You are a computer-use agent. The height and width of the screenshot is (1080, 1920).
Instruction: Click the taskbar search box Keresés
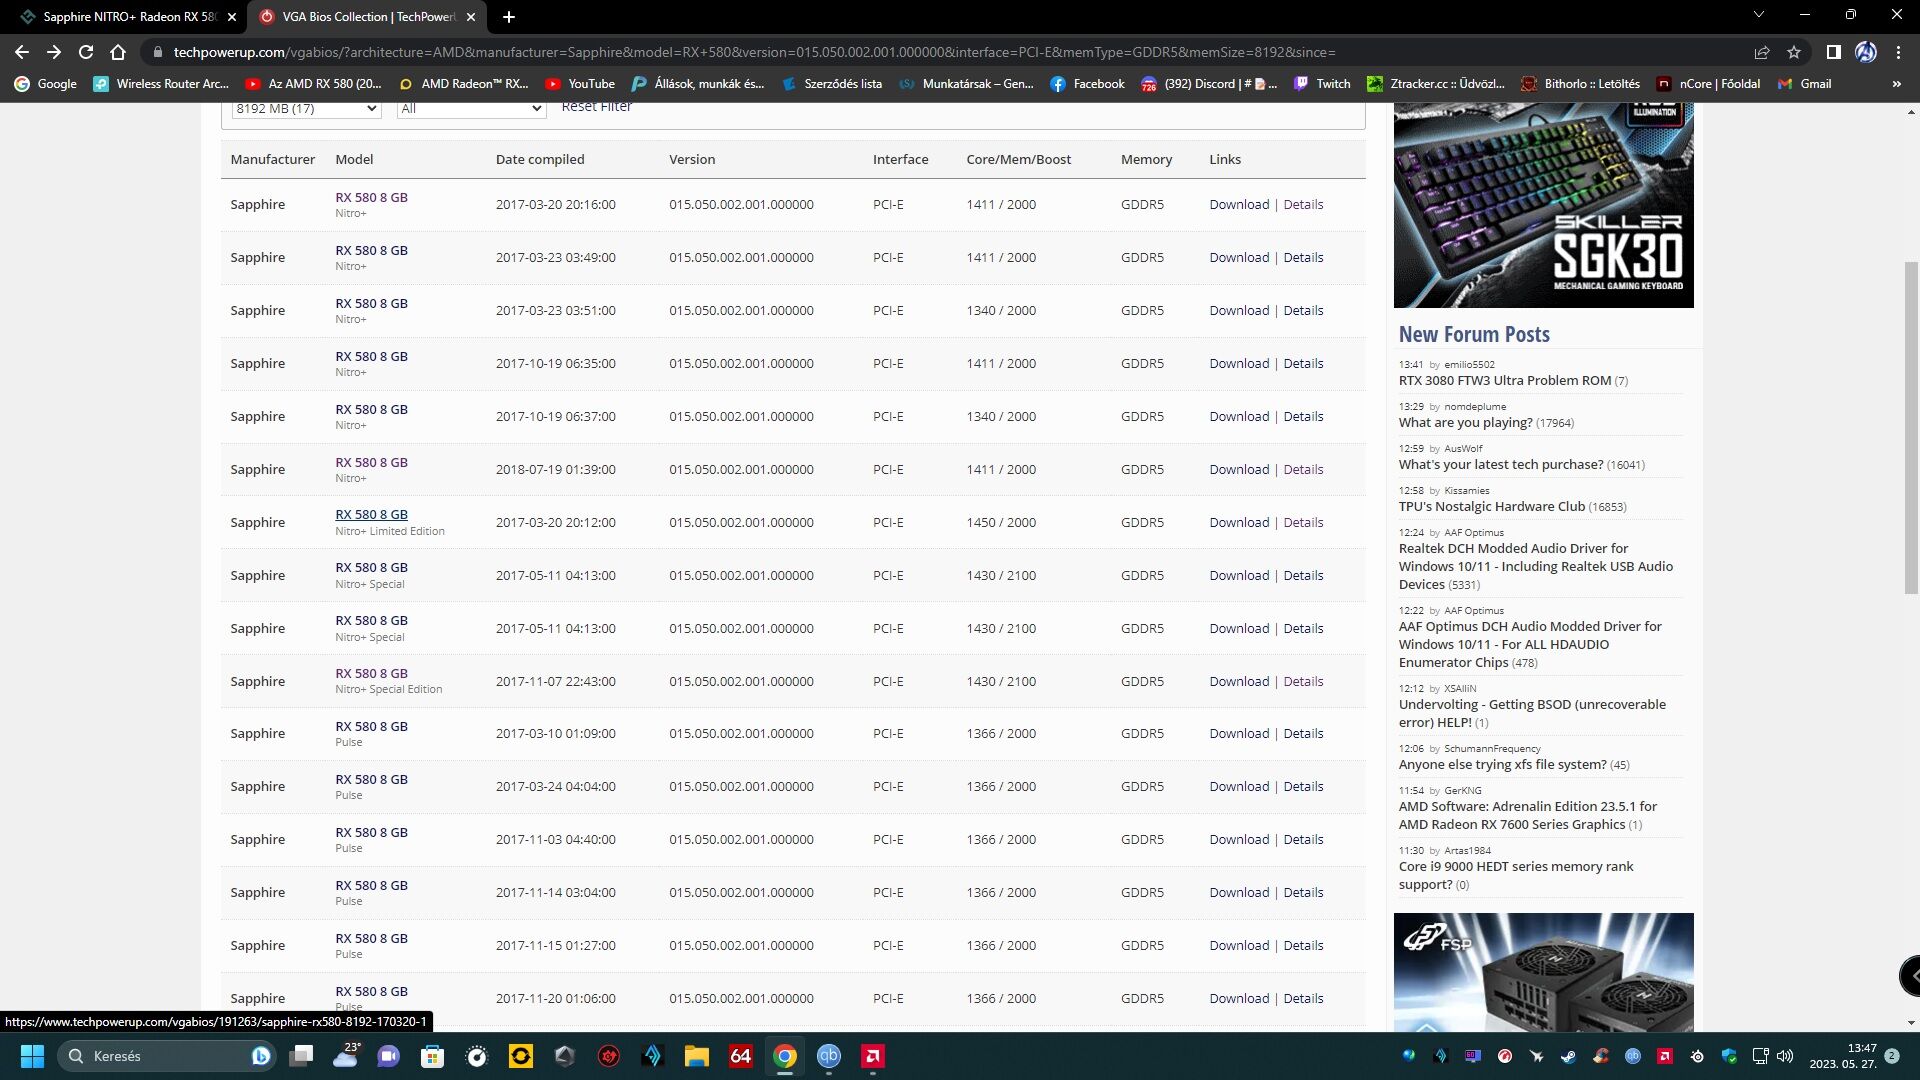[x=165, y=1056]
